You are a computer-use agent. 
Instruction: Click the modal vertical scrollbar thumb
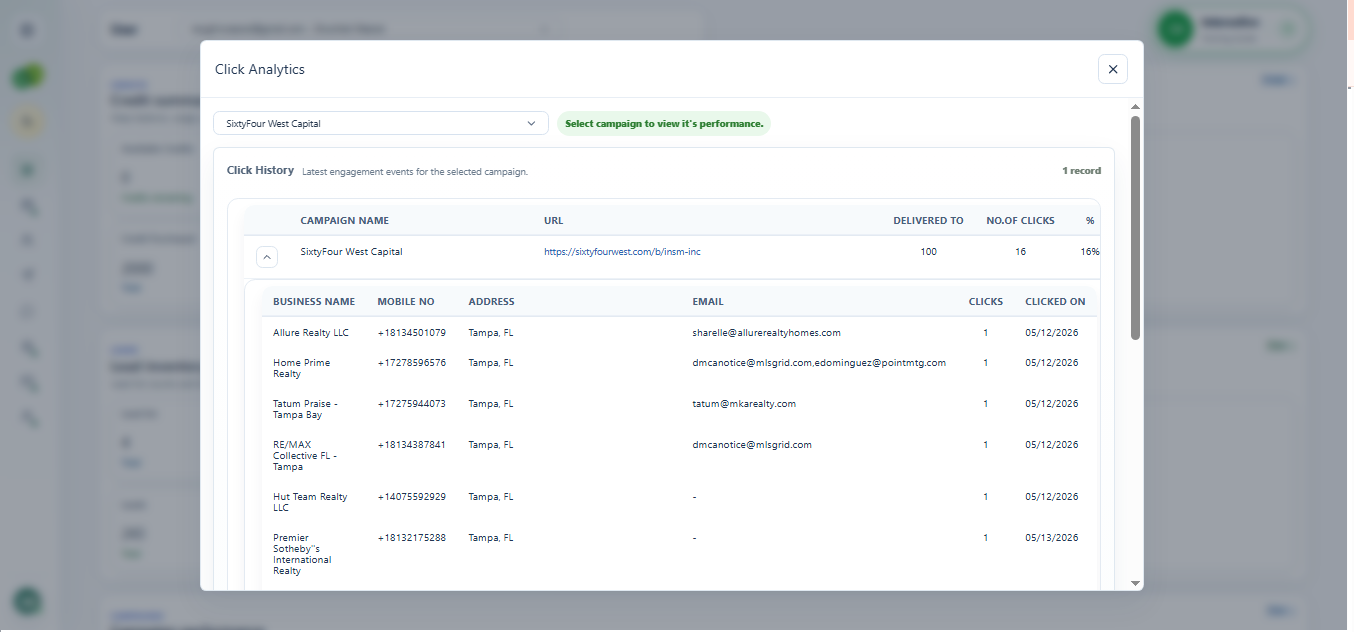tap(1135, 228)
